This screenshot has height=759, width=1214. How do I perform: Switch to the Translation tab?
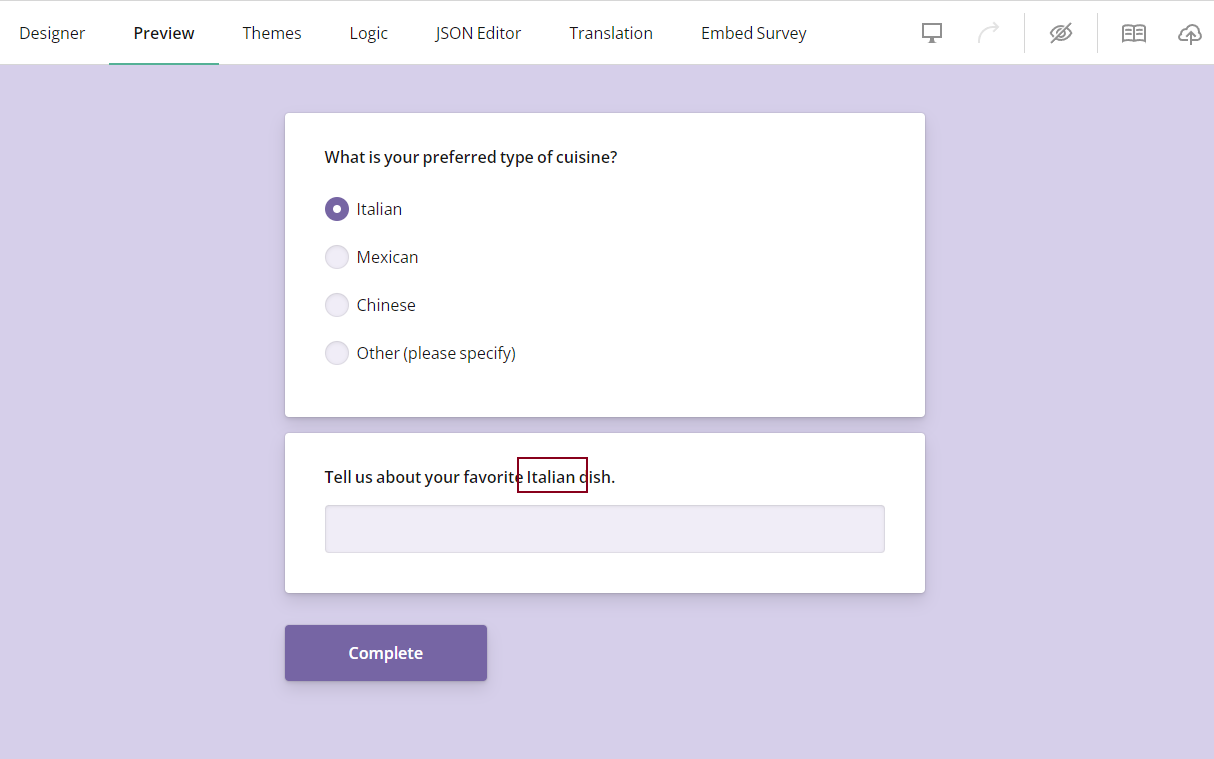tap(610, 32)
